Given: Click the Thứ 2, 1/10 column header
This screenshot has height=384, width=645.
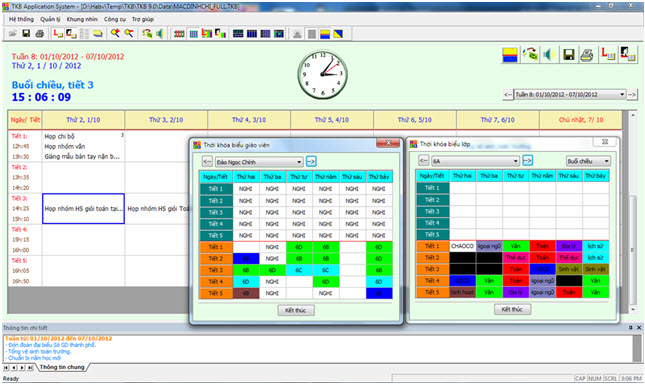Looking at the screenshot, I should click(x=83, y=120).
